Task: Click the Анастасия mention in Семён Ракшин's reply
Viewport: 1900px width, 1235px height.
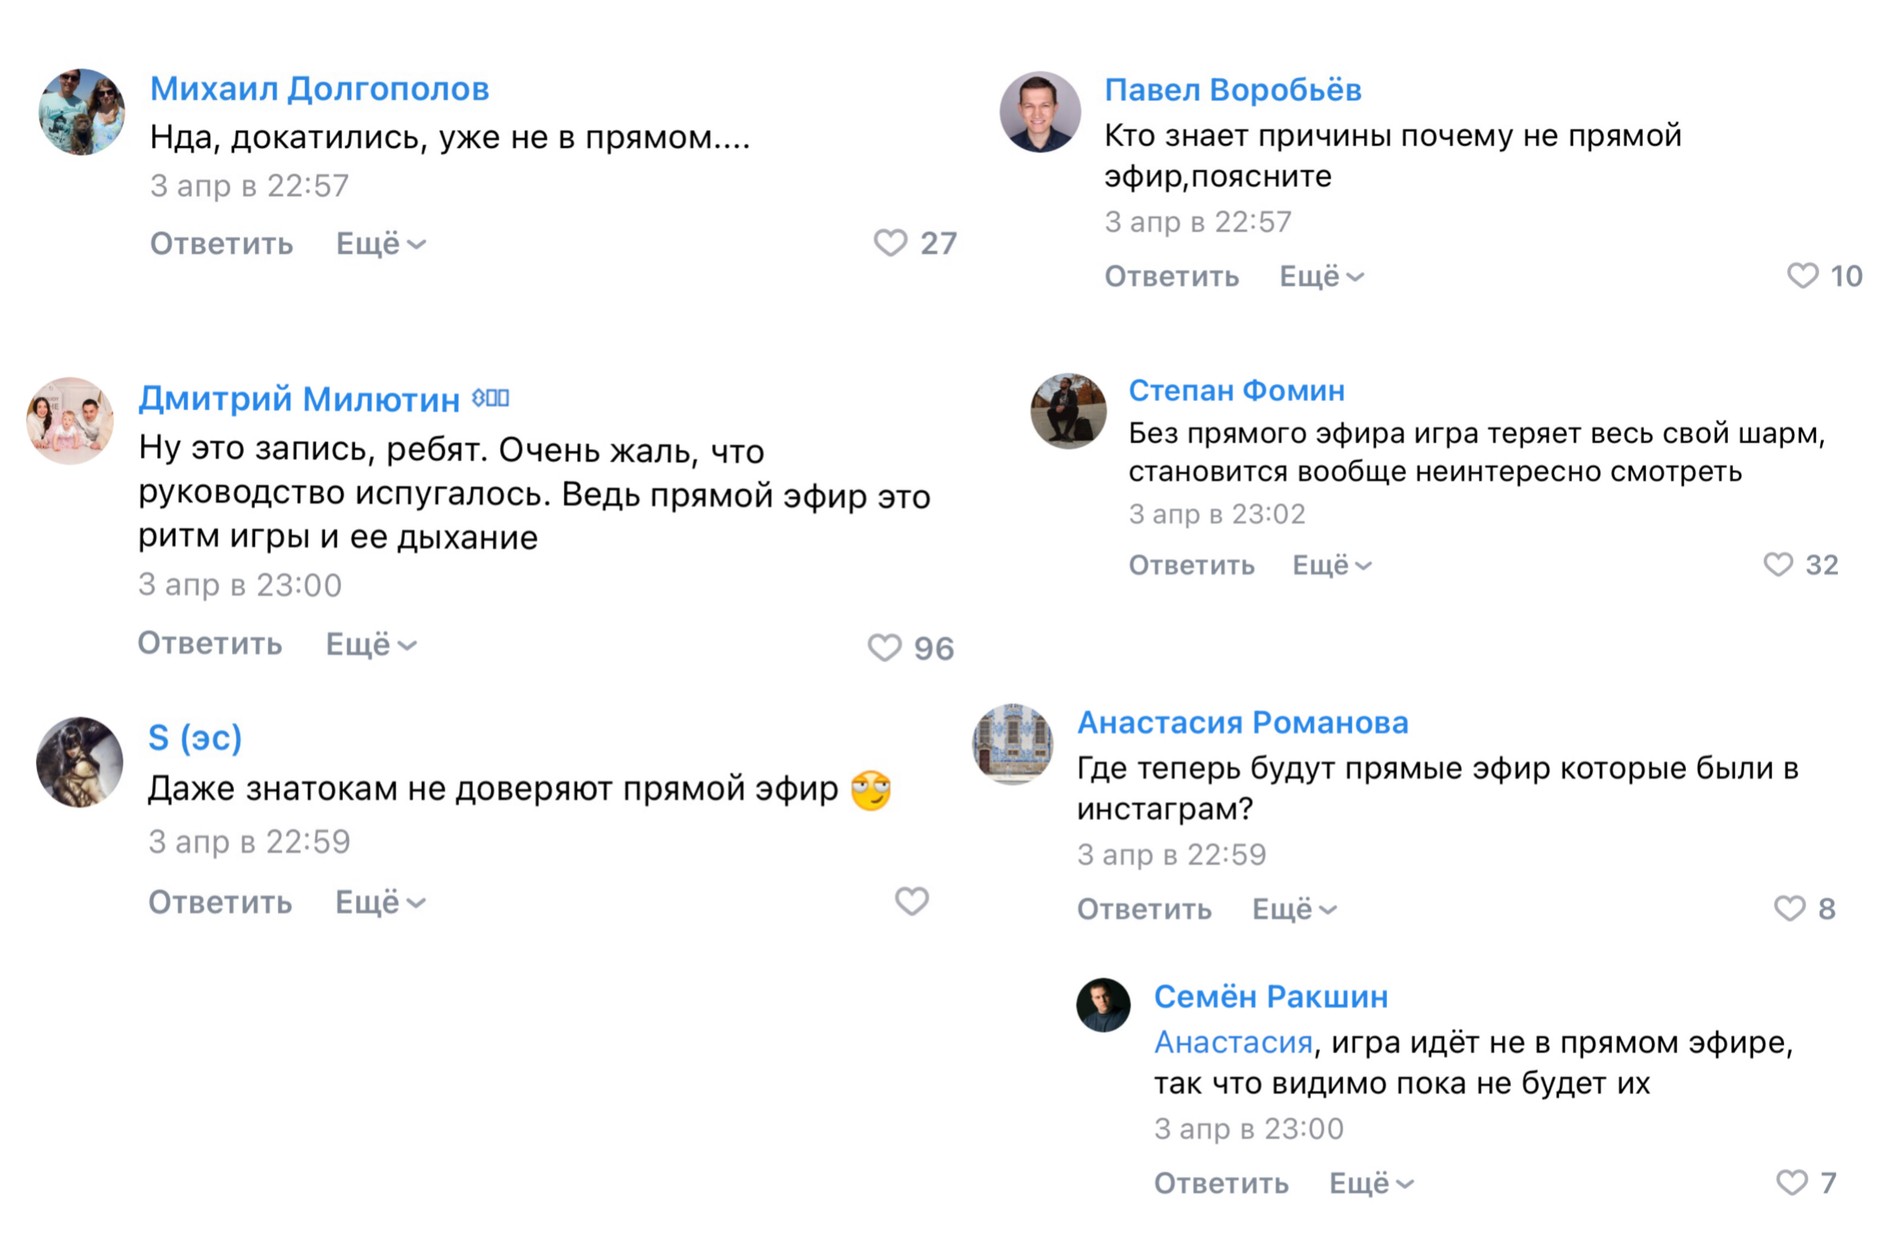Action: tap(1232, 1042)
